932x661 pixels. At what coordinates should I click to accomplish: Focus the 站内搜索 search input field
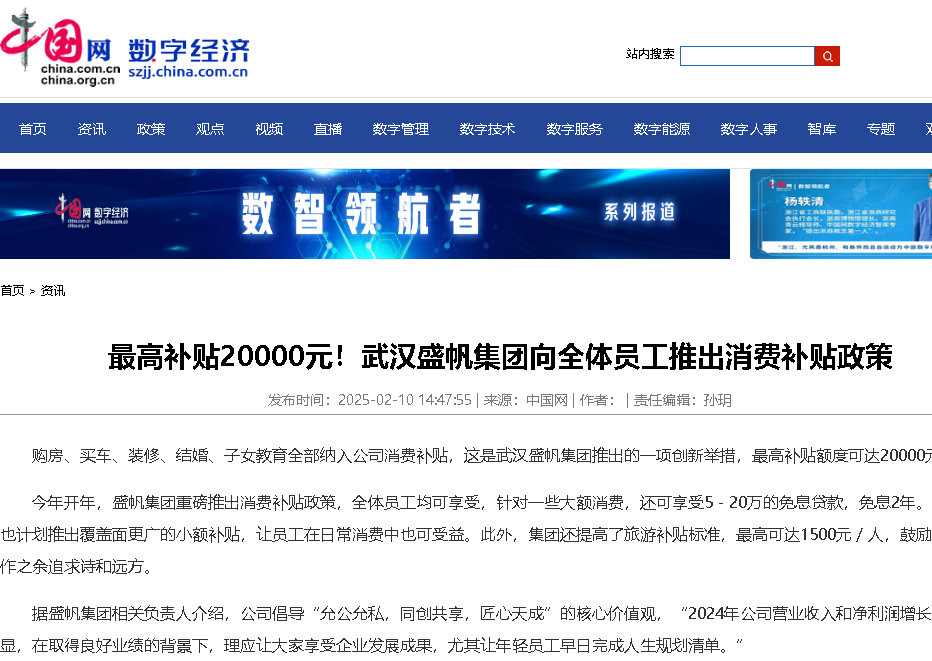(x=747, y=56)
